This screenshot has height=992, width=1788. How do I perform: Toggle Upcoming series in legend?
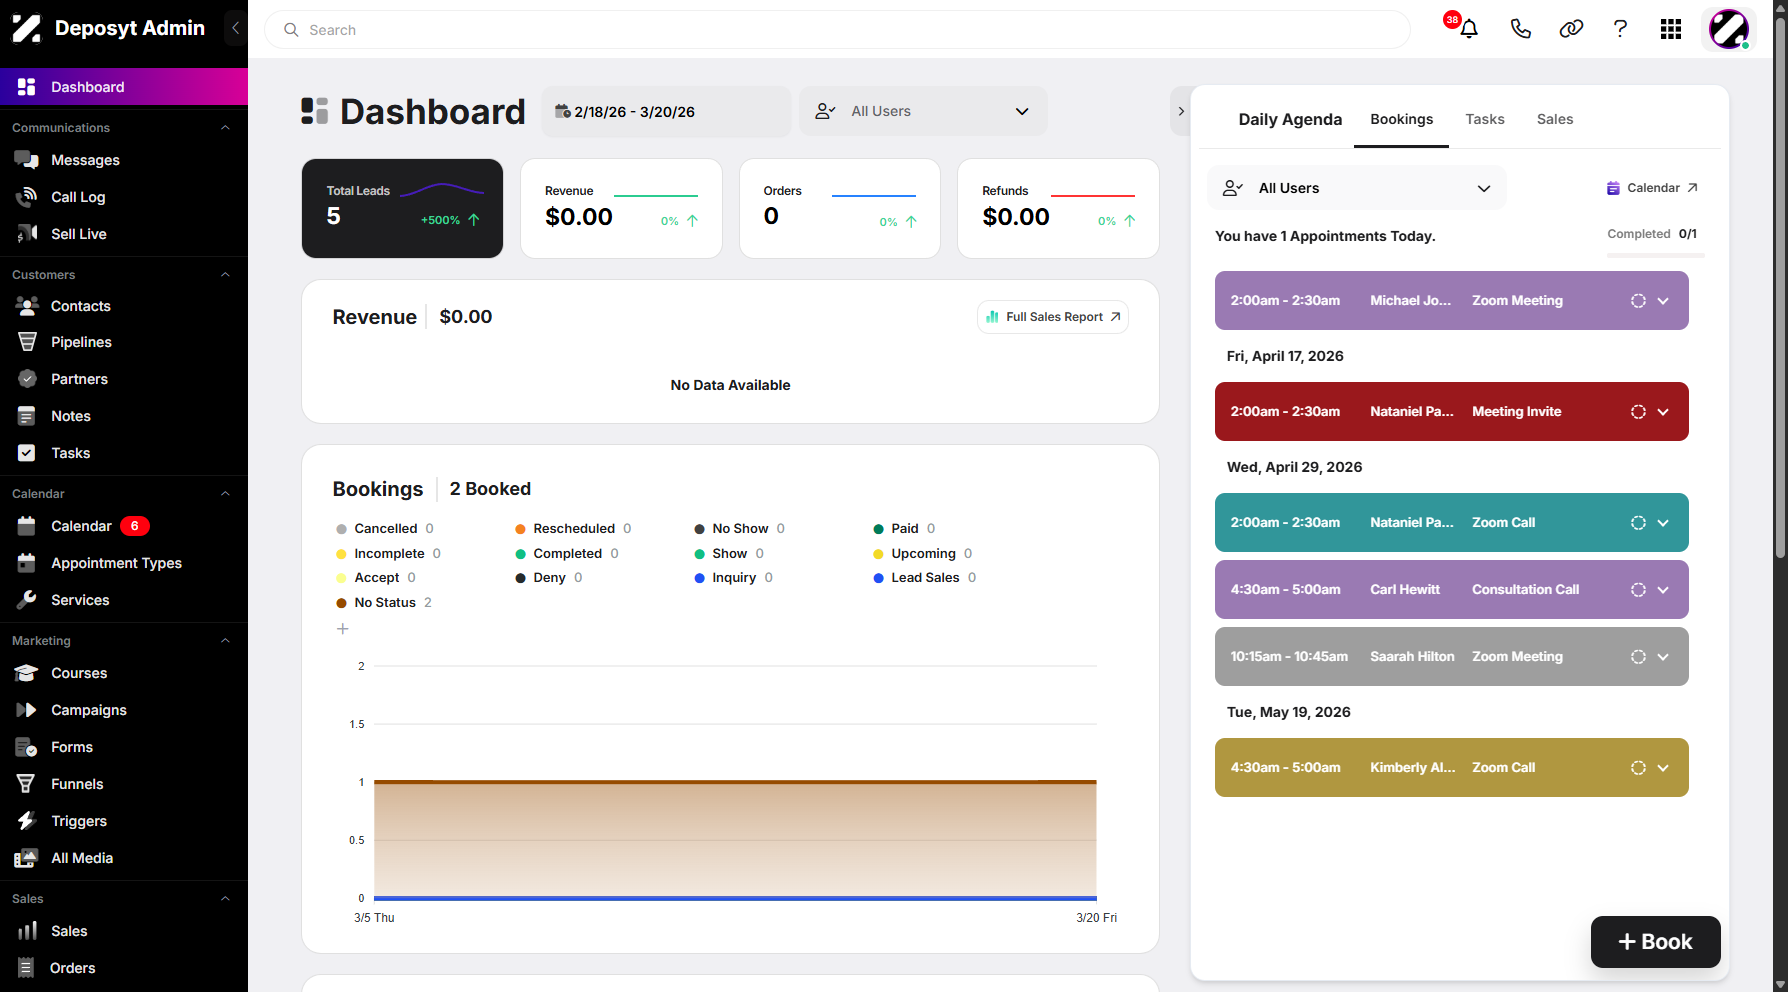coord(923,553)
